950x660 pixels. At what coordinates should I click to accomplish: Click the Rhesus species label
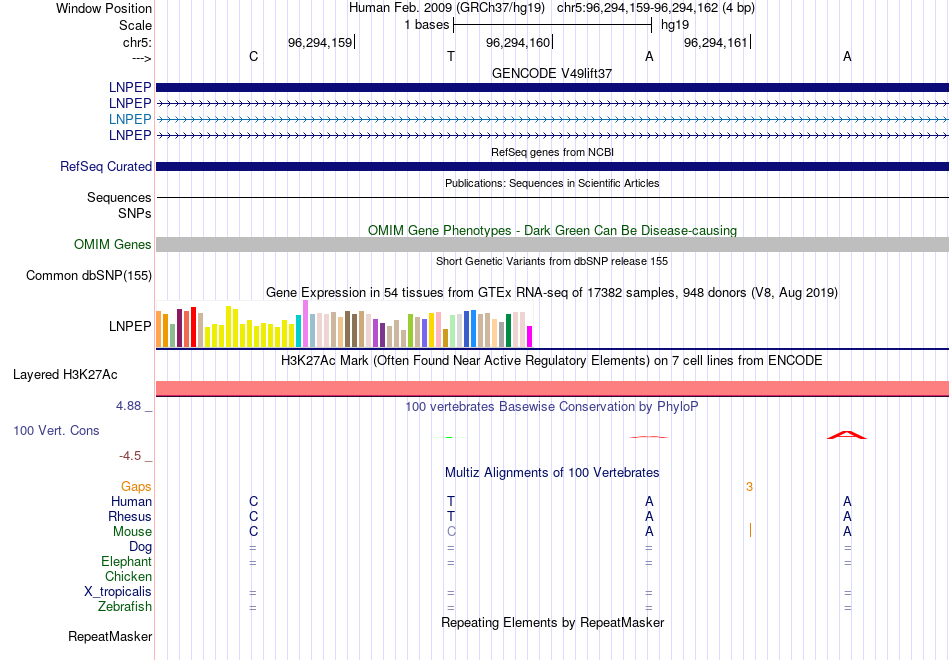coord(130,516)
